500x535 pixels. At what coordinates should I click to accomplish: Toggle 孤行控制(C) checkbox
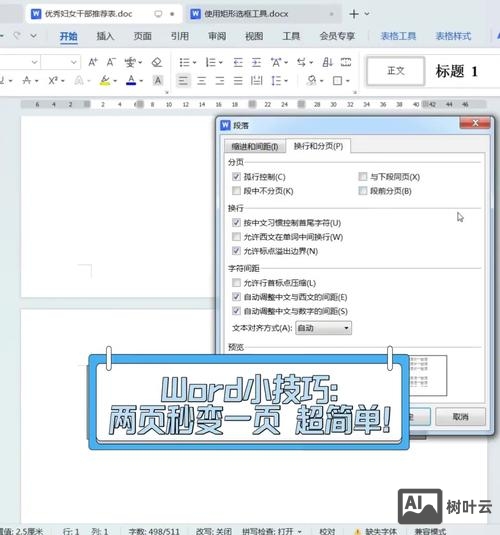[x=236, y=176]
